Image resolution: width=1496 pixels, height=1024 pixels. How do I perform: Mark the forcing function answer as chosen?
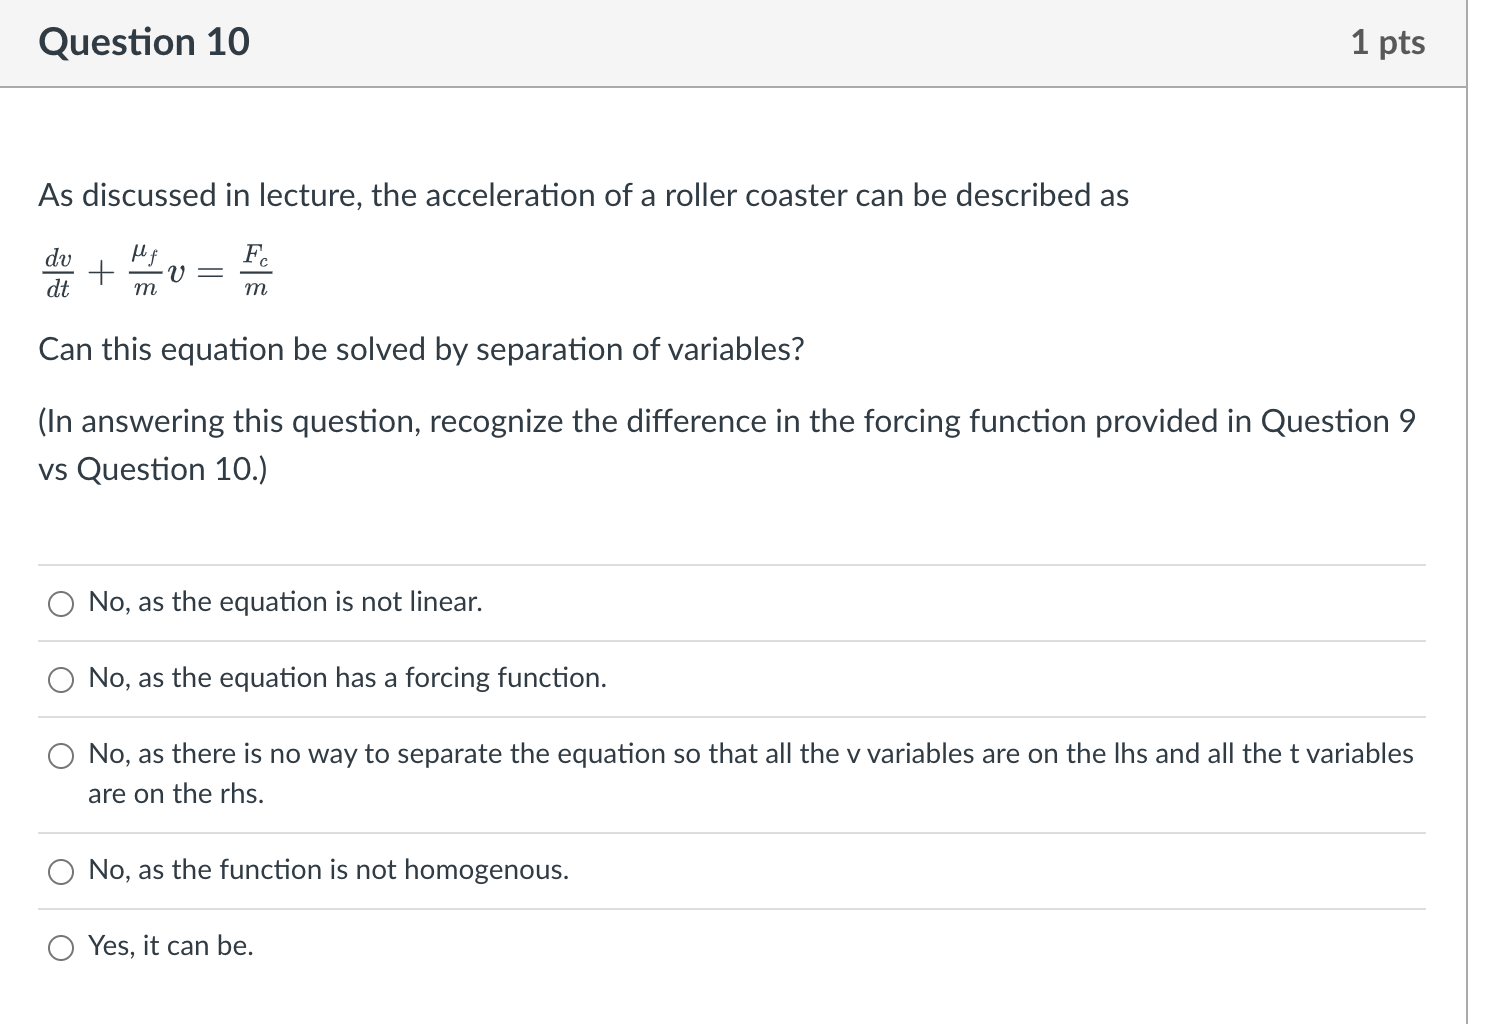tap(61, 679)
